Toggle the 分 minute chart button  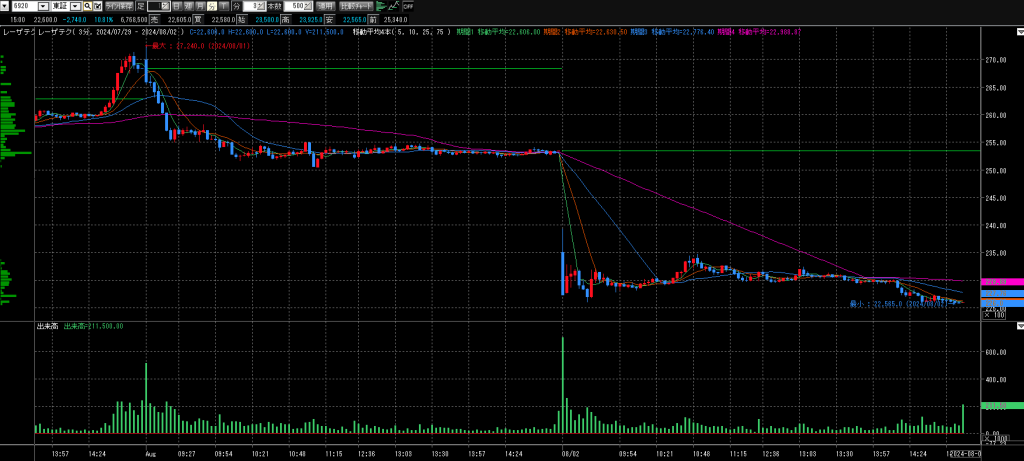[211, 6]
